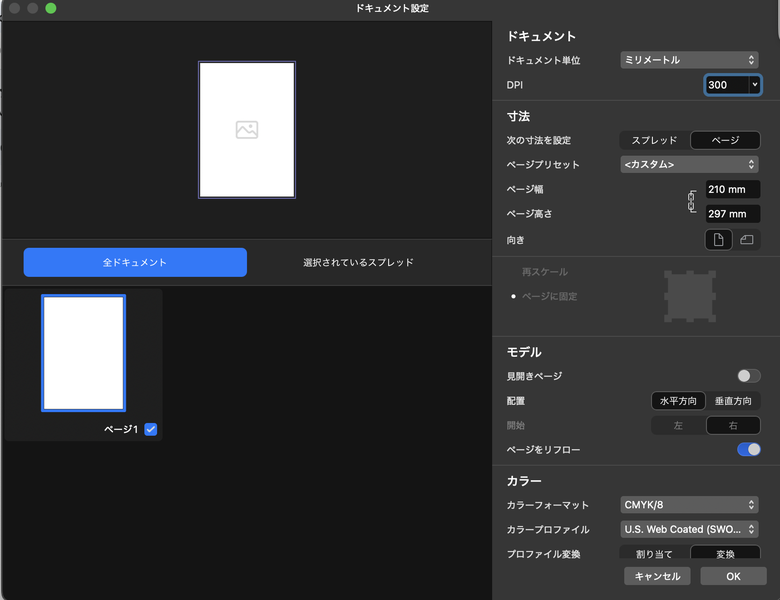The height and width of the screenshot is (600, 780).
Task: Select the landscape orientation icon
Action: (746, 240)
